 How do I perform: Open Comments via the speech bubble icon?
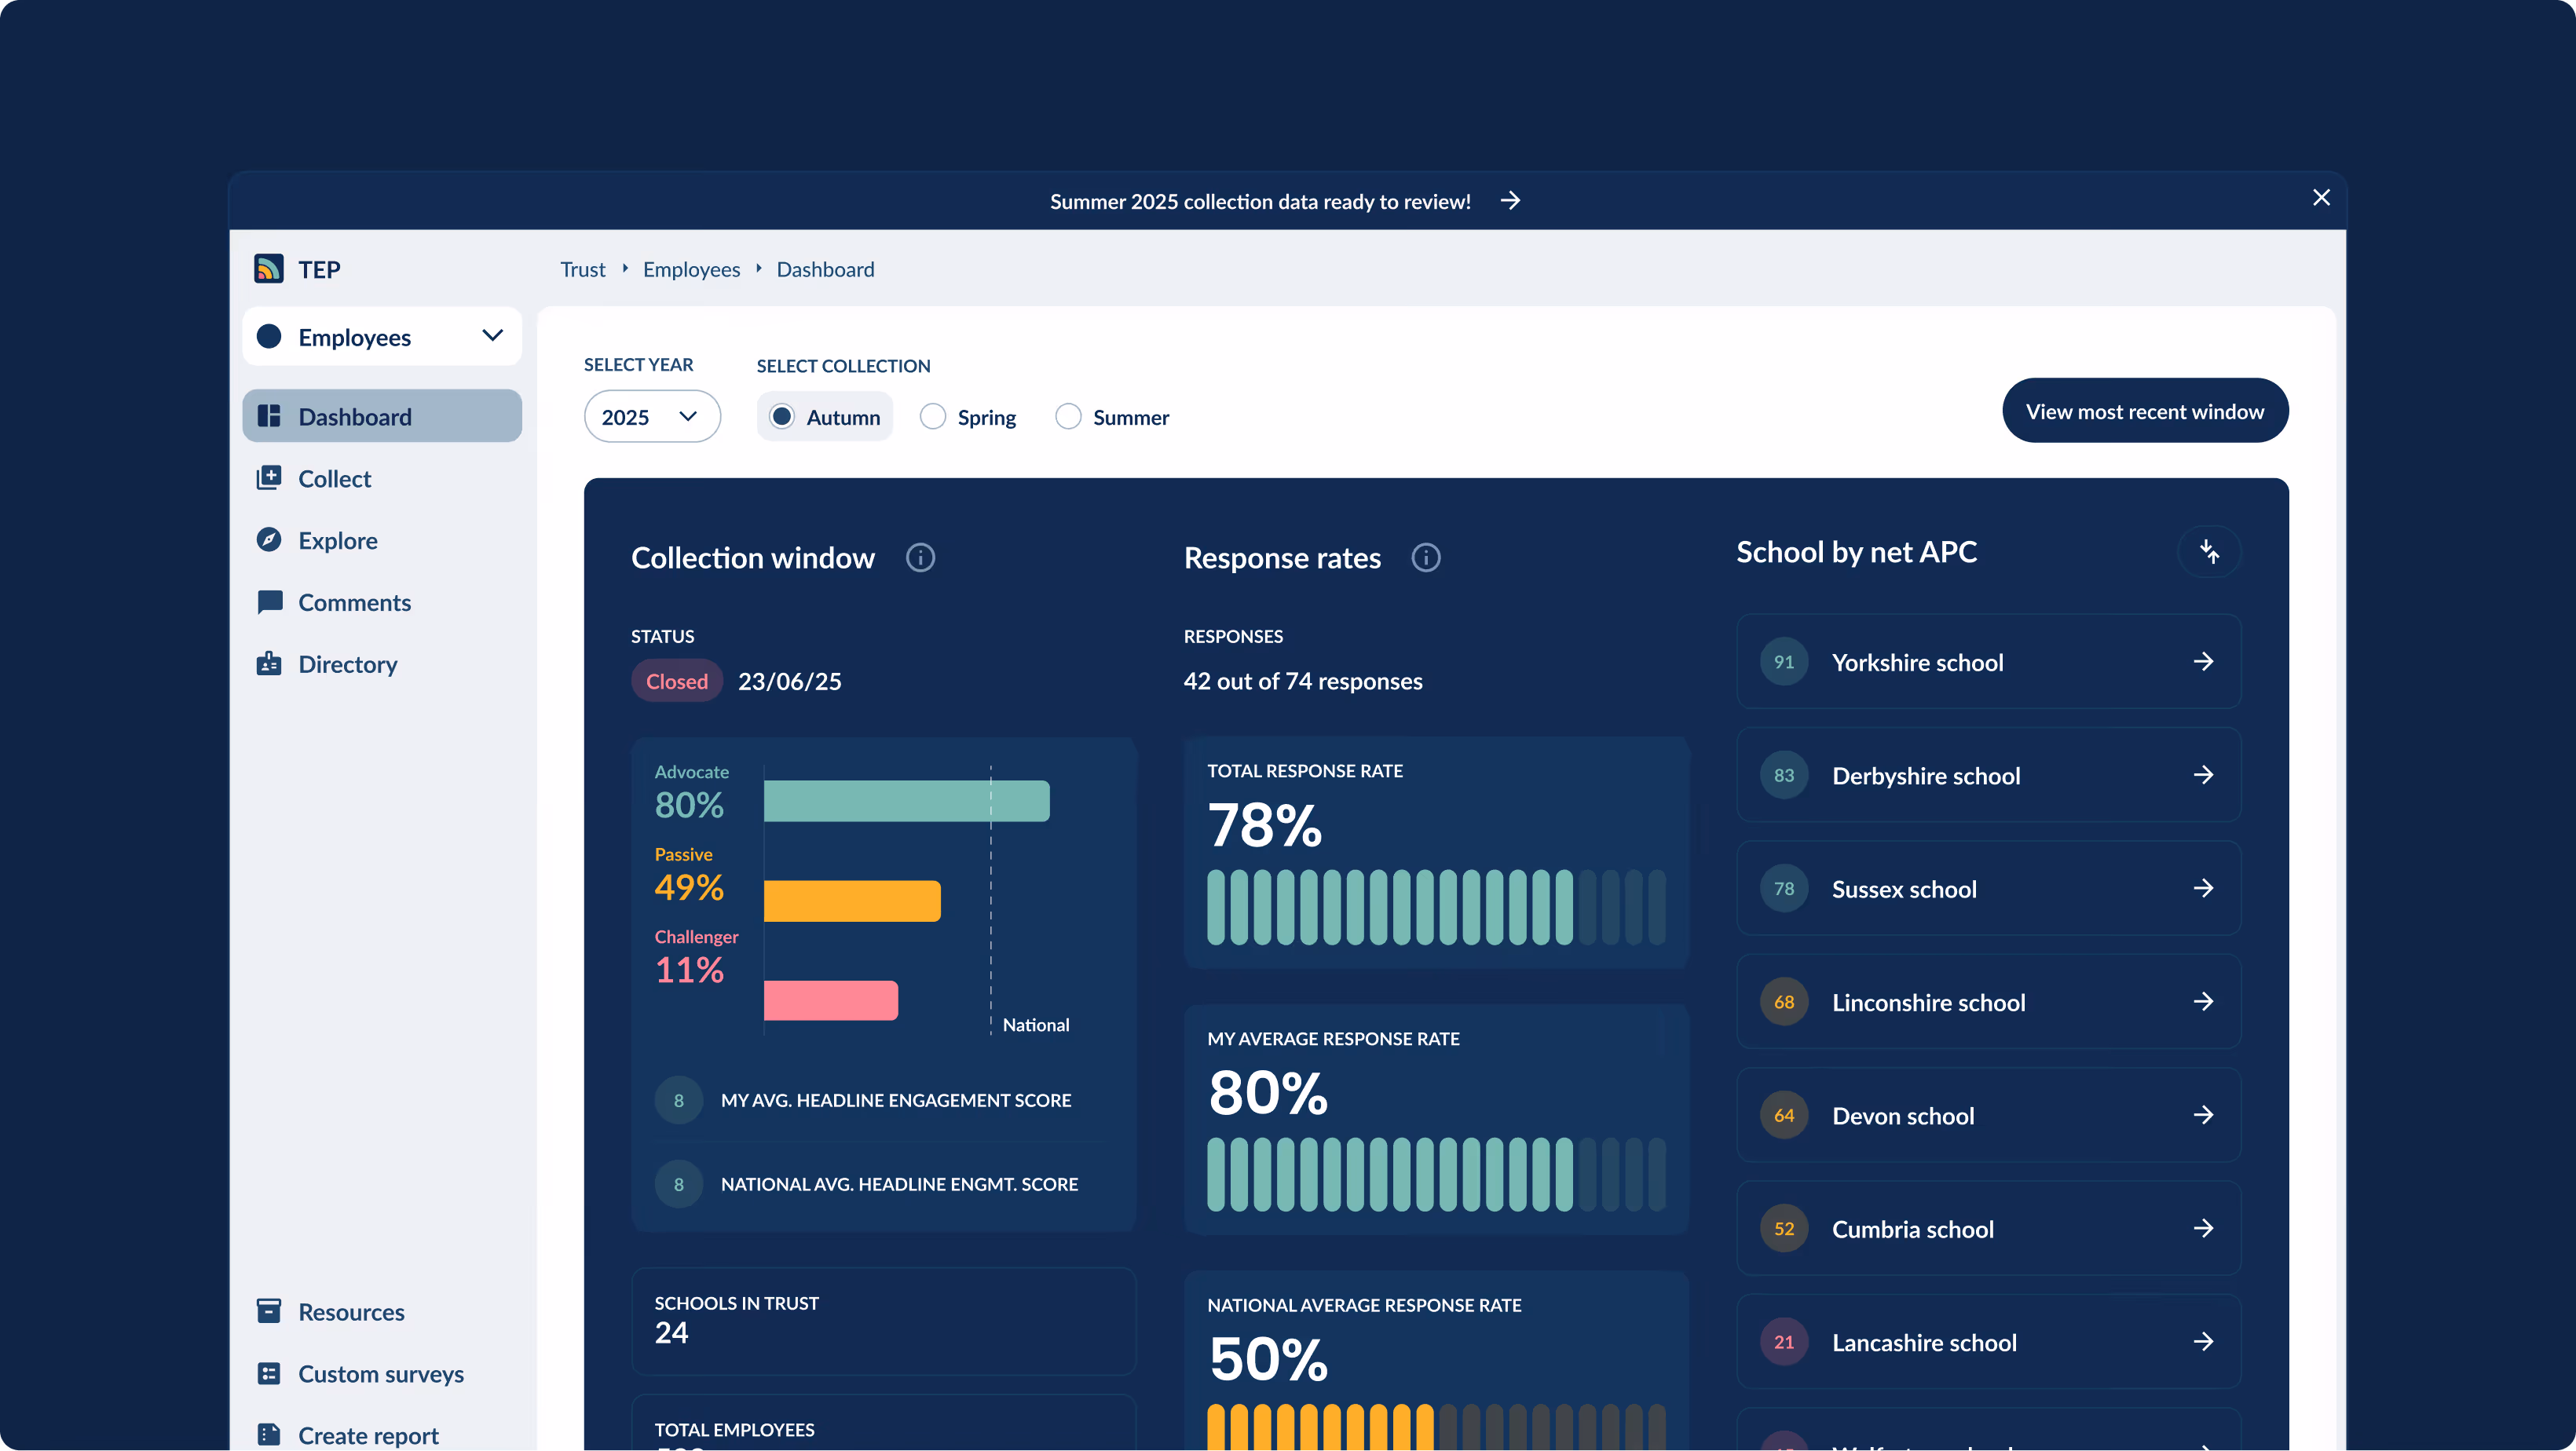click(x=269, y=602)
